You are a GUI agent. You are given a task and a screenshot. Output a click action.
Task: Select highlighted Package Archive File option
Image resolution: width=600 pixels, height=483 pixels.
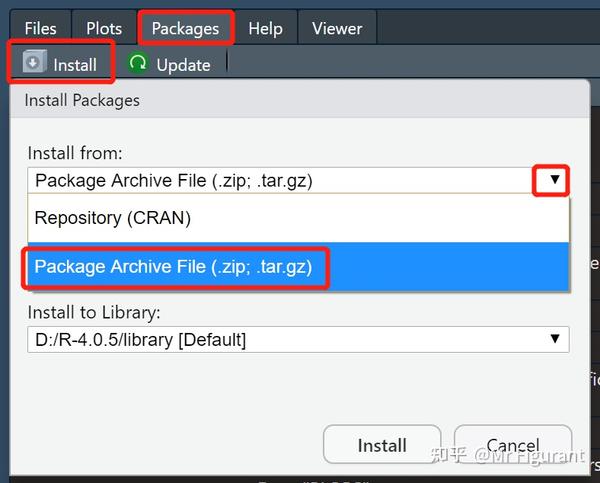coord(298,267)
